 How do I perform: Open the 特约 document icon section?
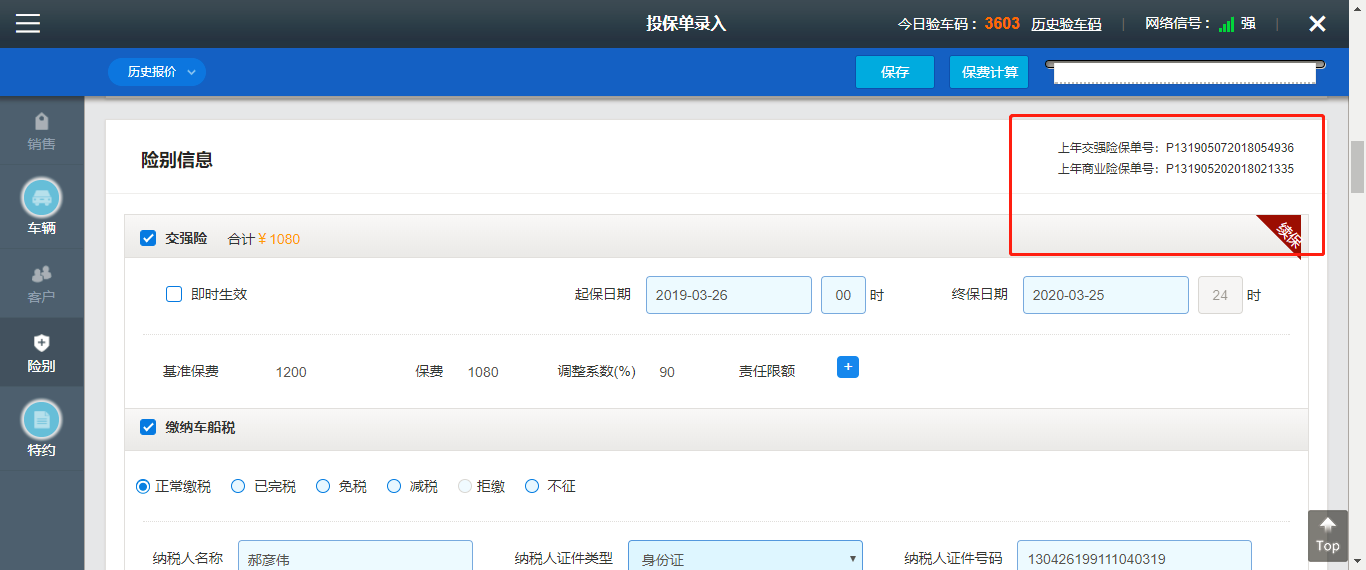point(41,420)
